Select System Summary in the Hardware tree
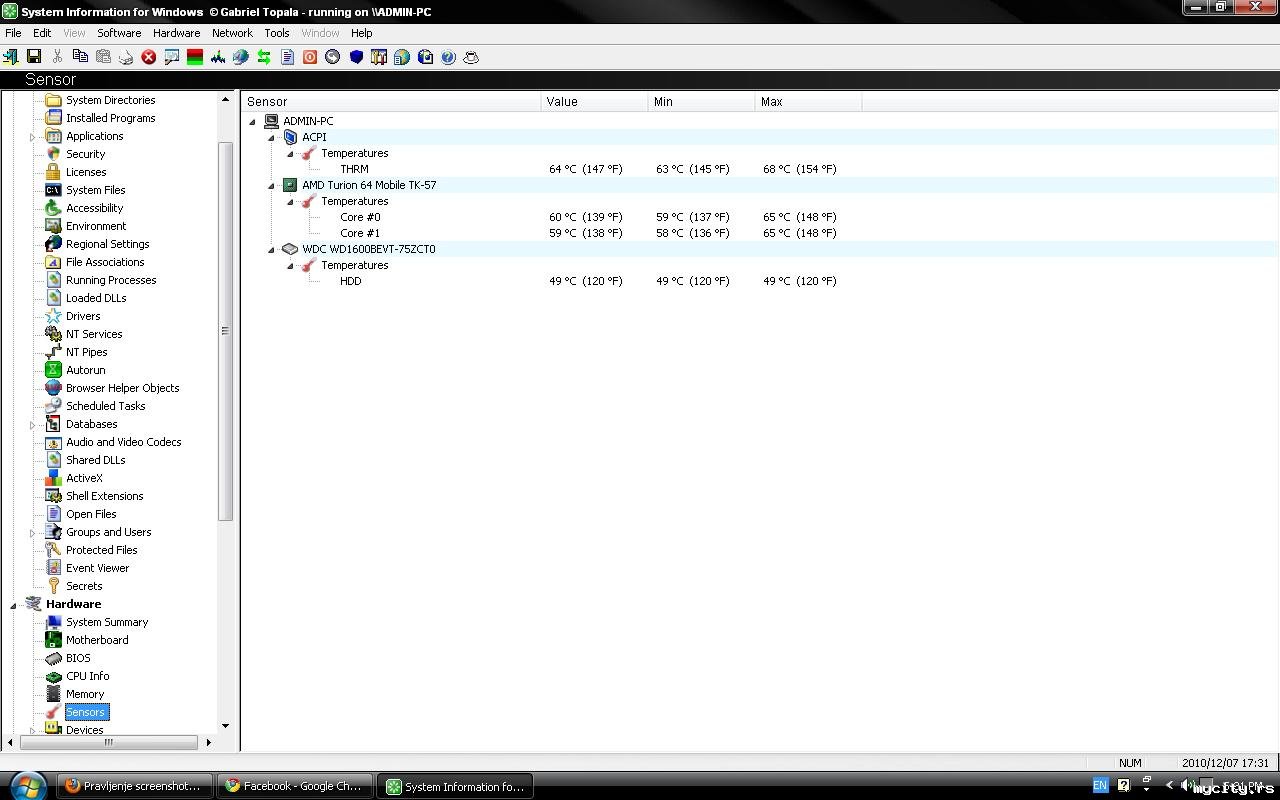The height and width of the screenshot is (800, 1280). (x=107, y=622)
